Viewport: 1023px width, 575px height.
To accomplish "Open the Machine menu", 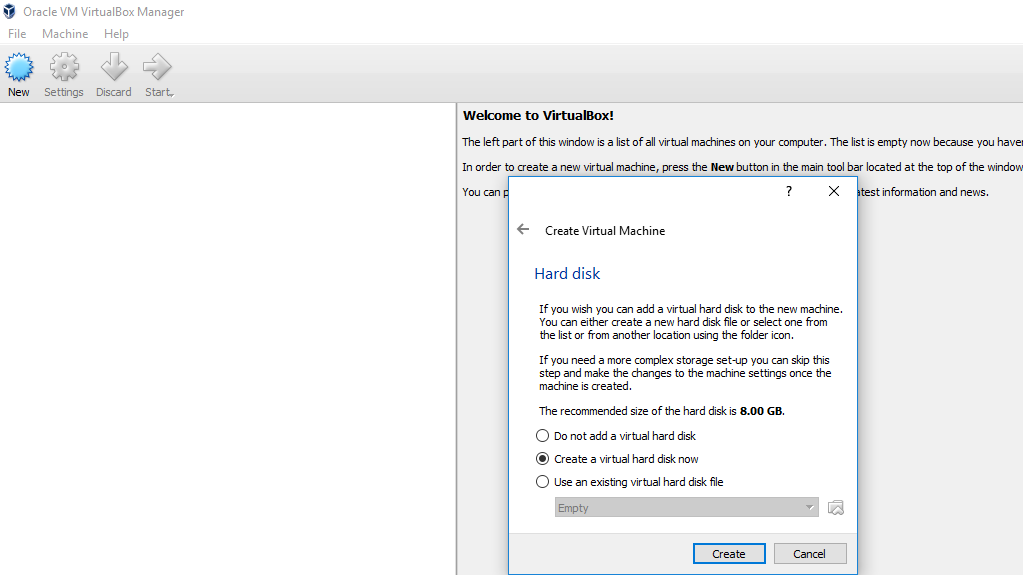I will (65, 34).
